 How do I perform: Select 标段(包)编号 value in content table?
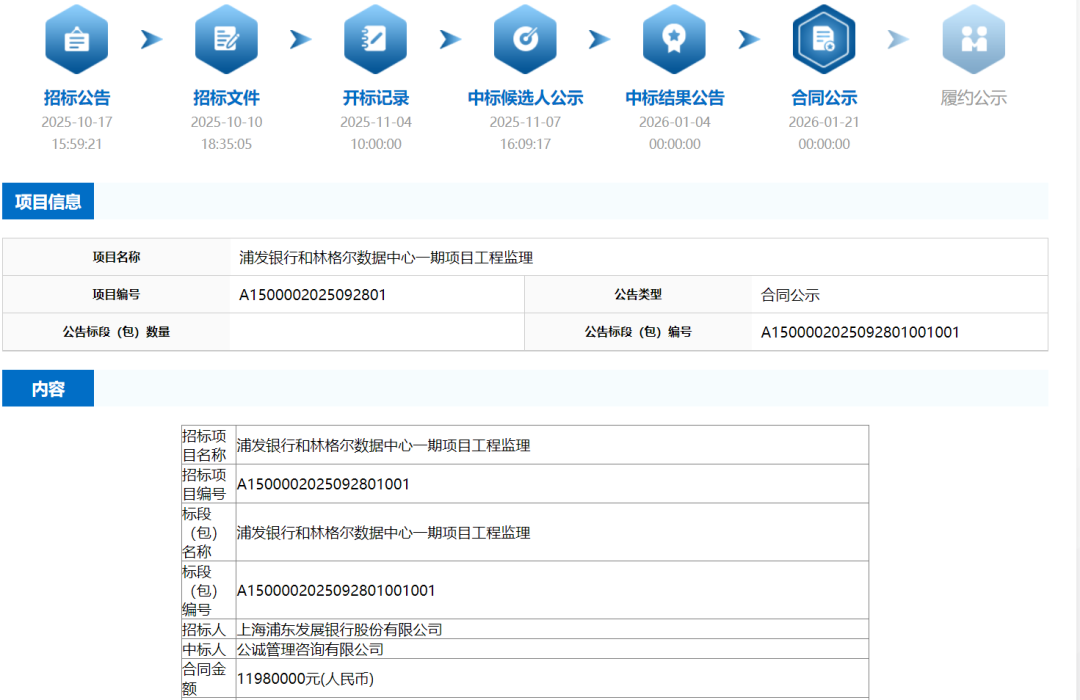336,590
